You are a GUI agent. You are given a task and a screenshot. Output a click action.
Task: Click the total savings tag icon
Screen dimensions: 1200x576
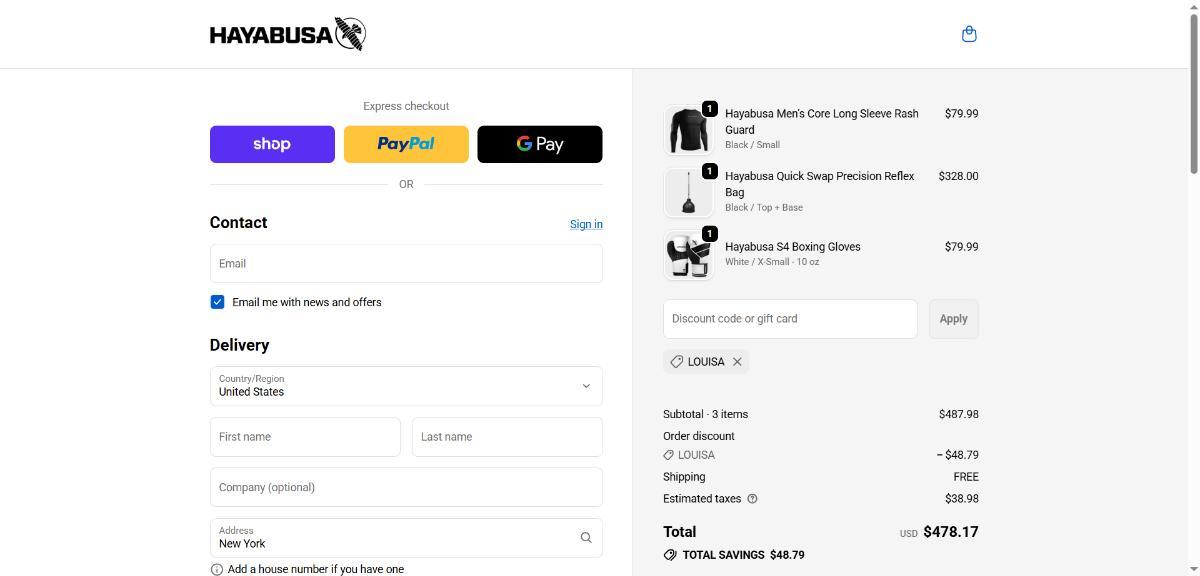click(670, 555)
